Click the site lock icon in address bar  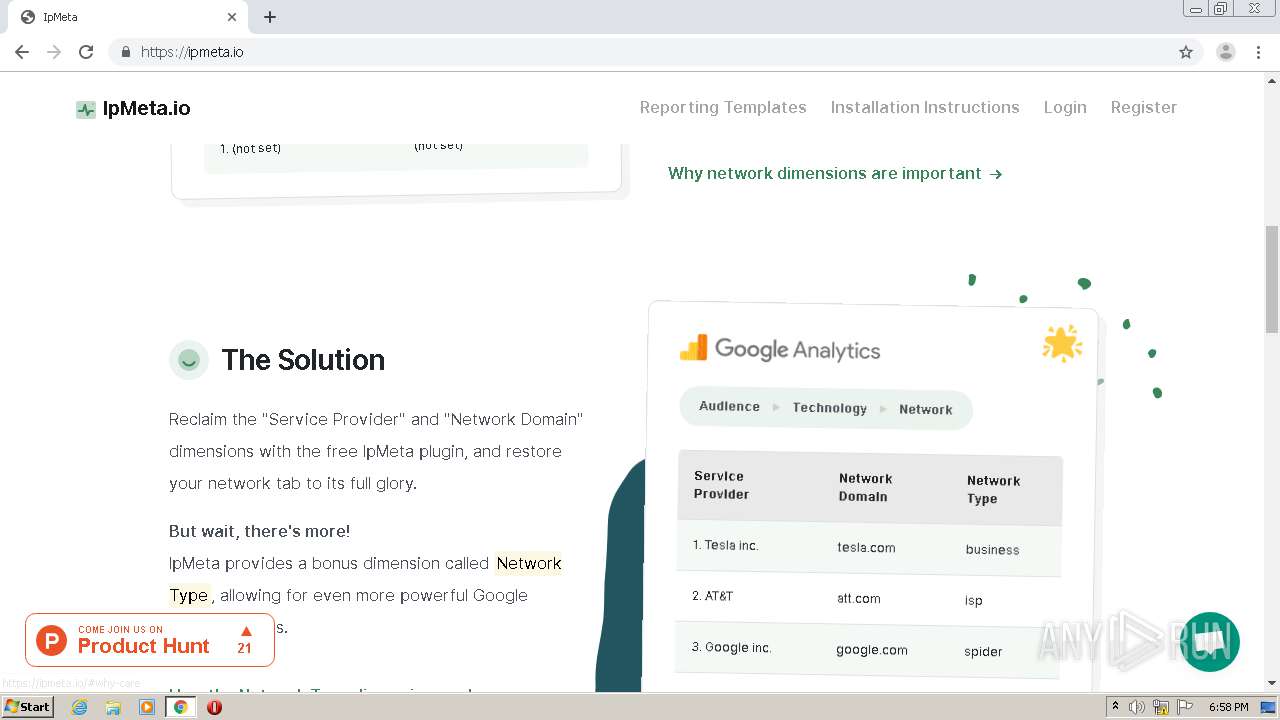coord(125,52)
